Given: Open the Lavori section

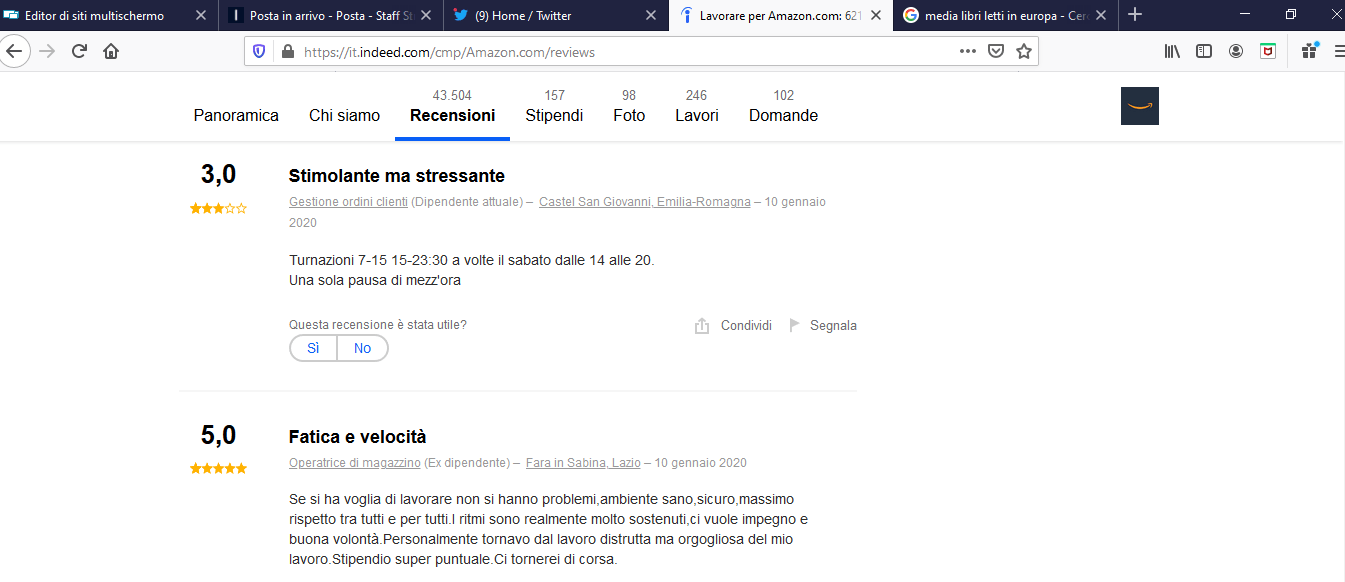Looking at the screenshot, I should [697, 116].
